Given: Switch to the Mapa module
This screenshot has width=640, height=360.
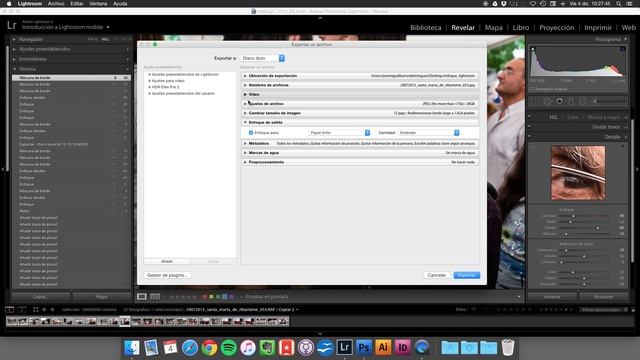Looking at the screenshot, I should click(x=493, y=28).
